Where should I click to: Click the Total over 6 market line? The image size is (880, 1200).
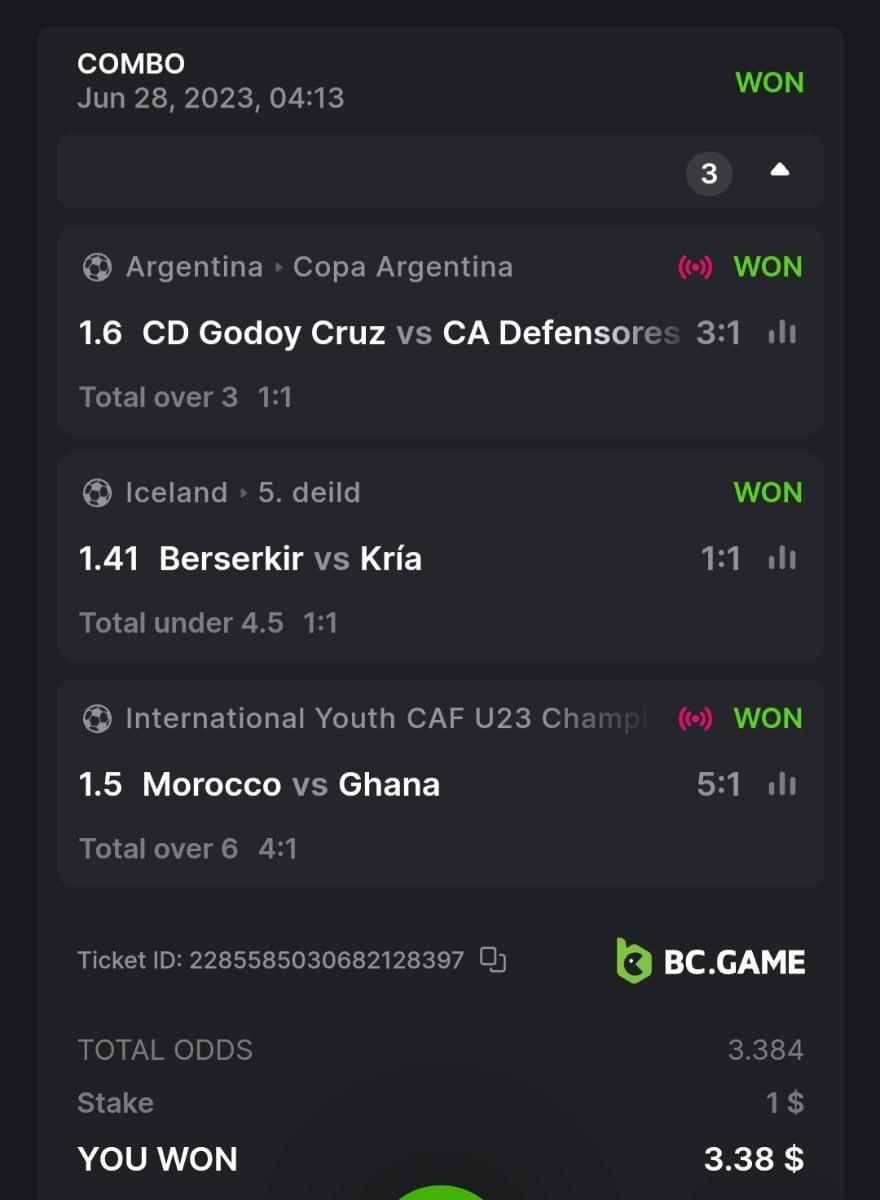tap(159, 849)
